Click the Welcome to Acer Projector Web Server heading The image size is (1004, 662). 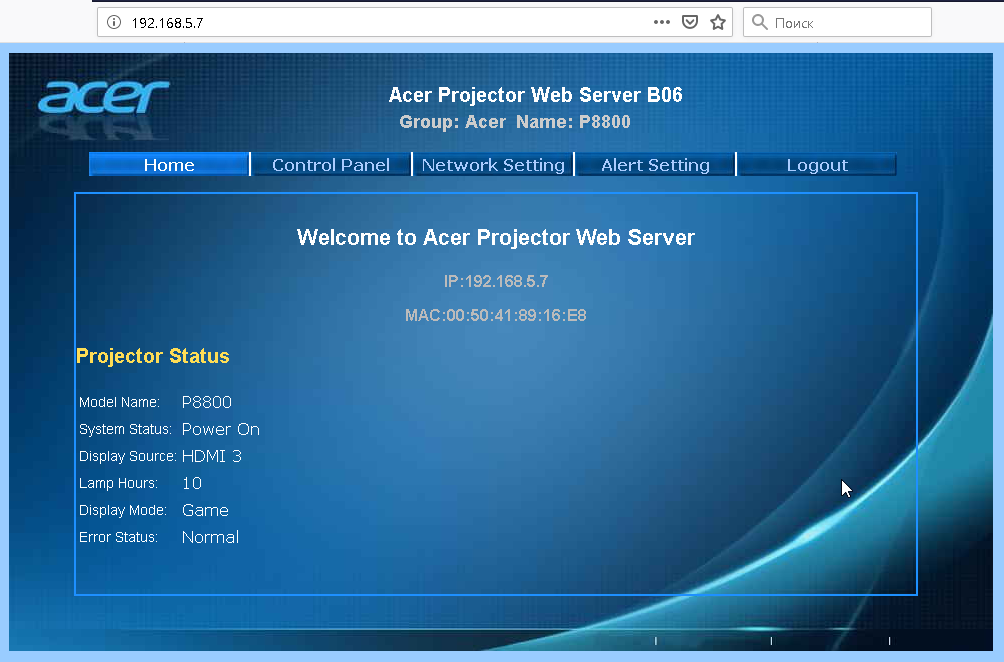(x=496, y=238)
